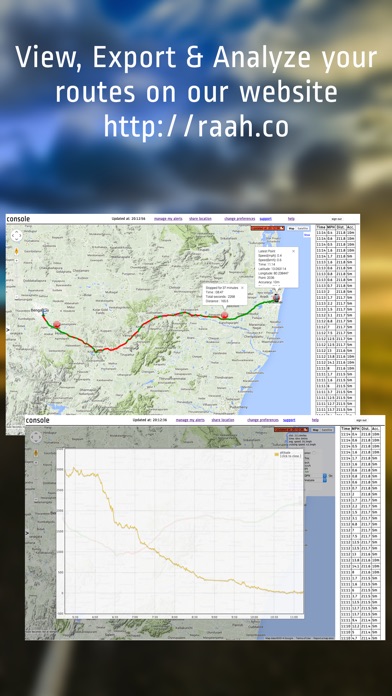This screenshot has width=392, height=696.
Task: Click the red stop marker near Bengaluru
Action: pos(56,324)
